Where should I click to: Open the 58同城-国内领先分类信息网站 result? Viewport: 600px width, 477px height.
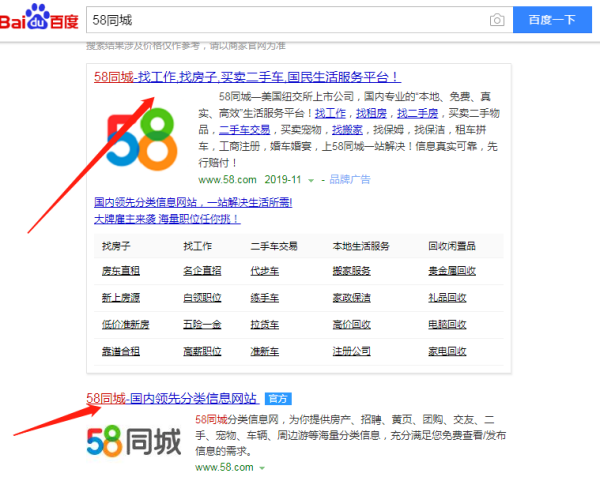(x=173, y=399)
